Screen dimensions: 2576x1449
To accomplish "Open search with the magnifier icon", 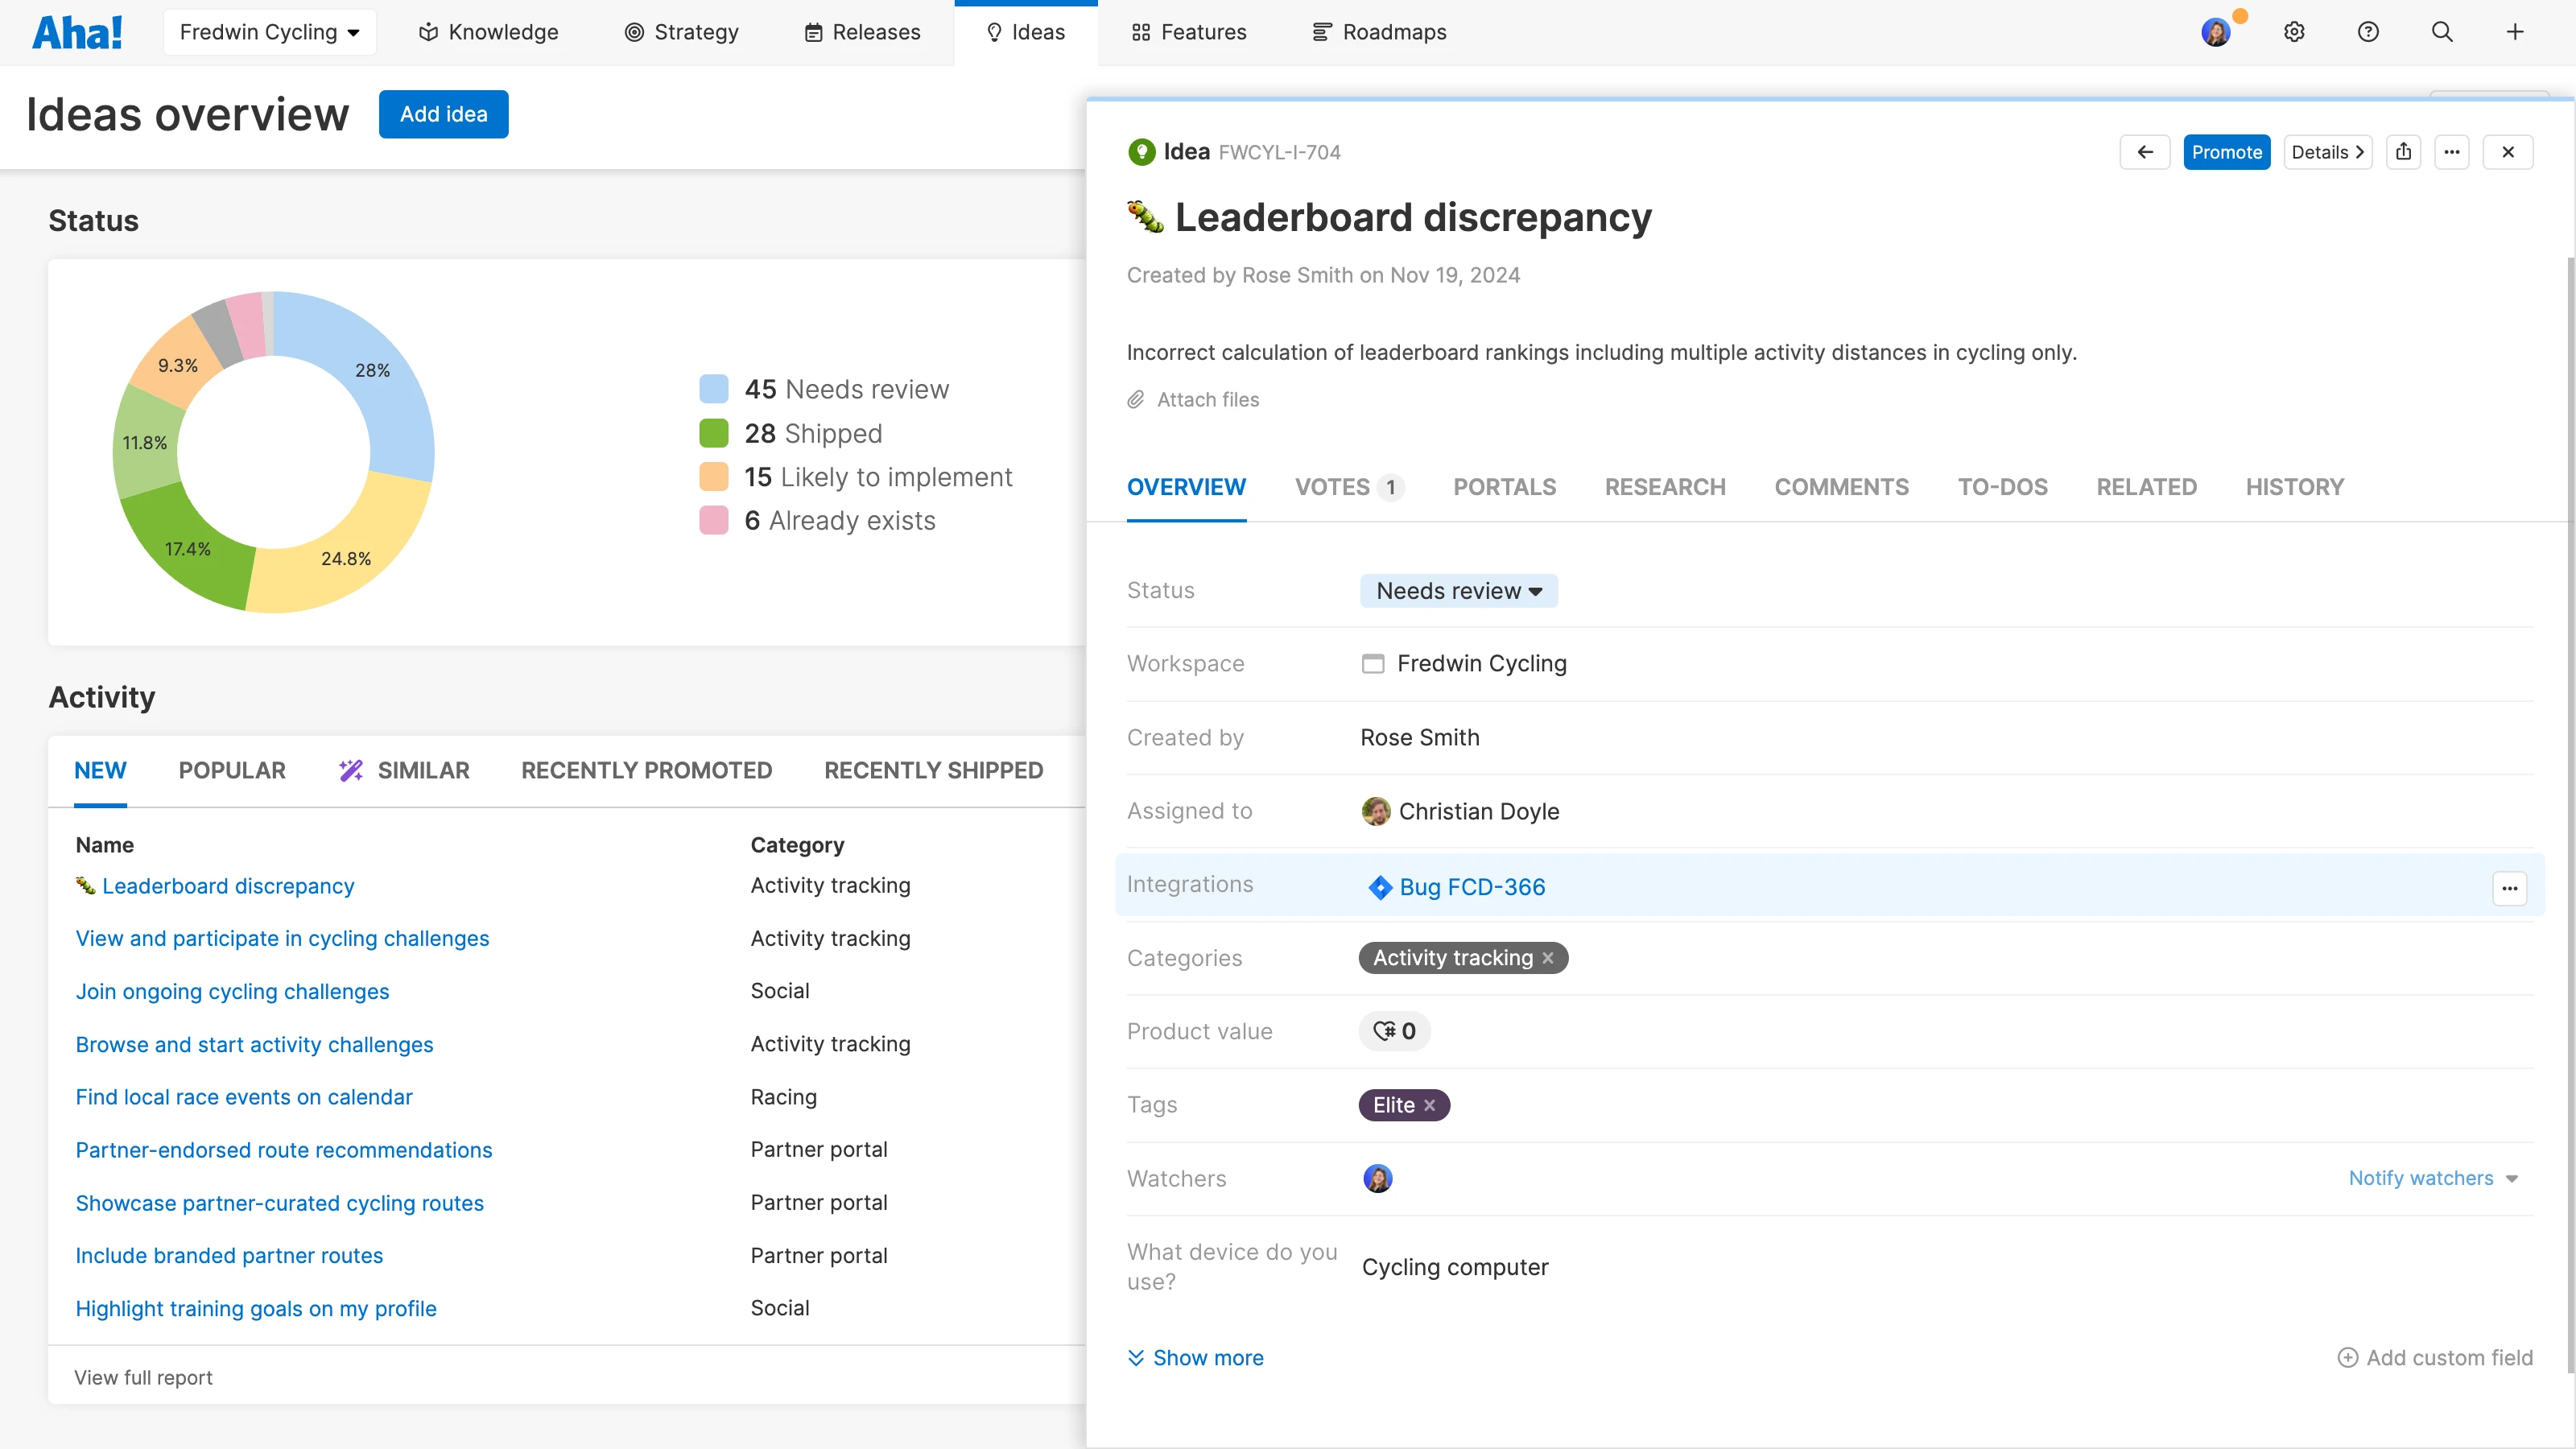I will pyautogui.click(x=2442, y=31).
